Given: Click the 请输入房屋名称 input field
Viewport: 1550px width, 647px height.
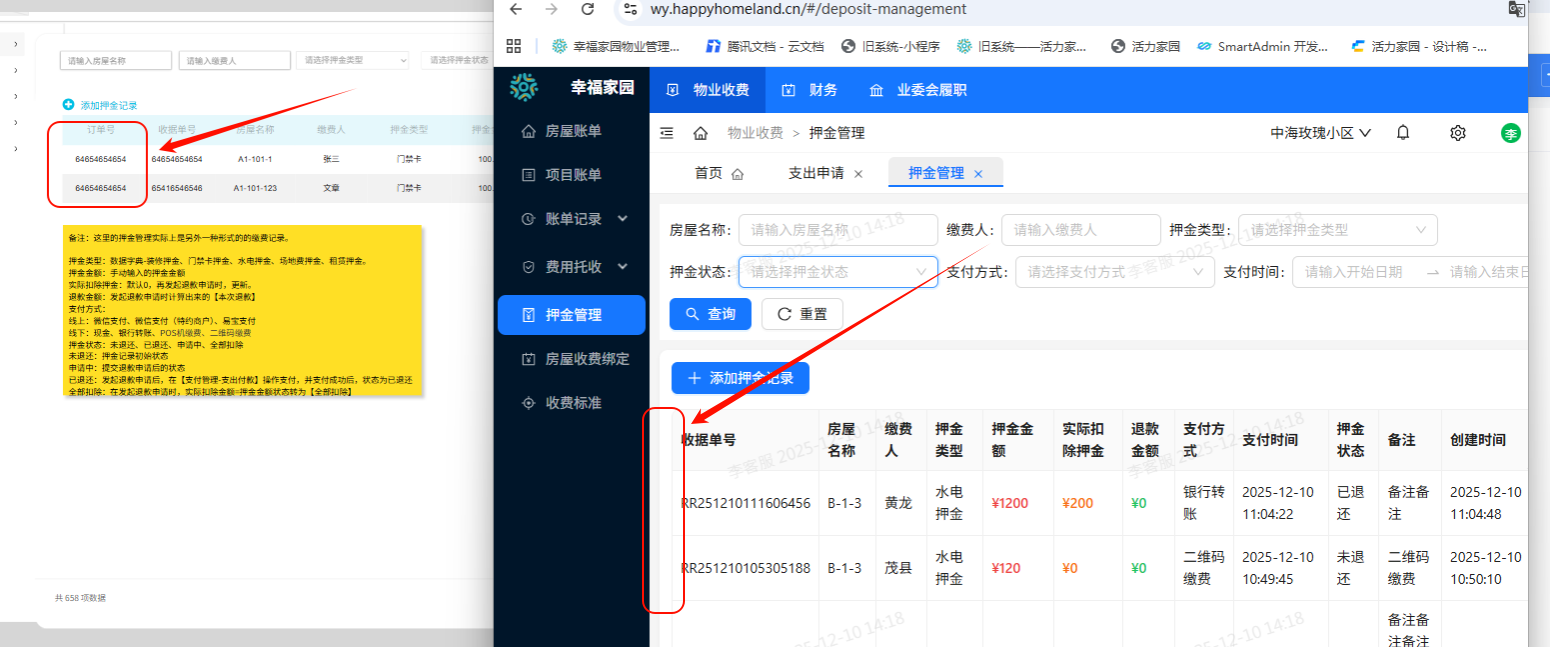Looking at the screenshot, I should pos(837,229).
